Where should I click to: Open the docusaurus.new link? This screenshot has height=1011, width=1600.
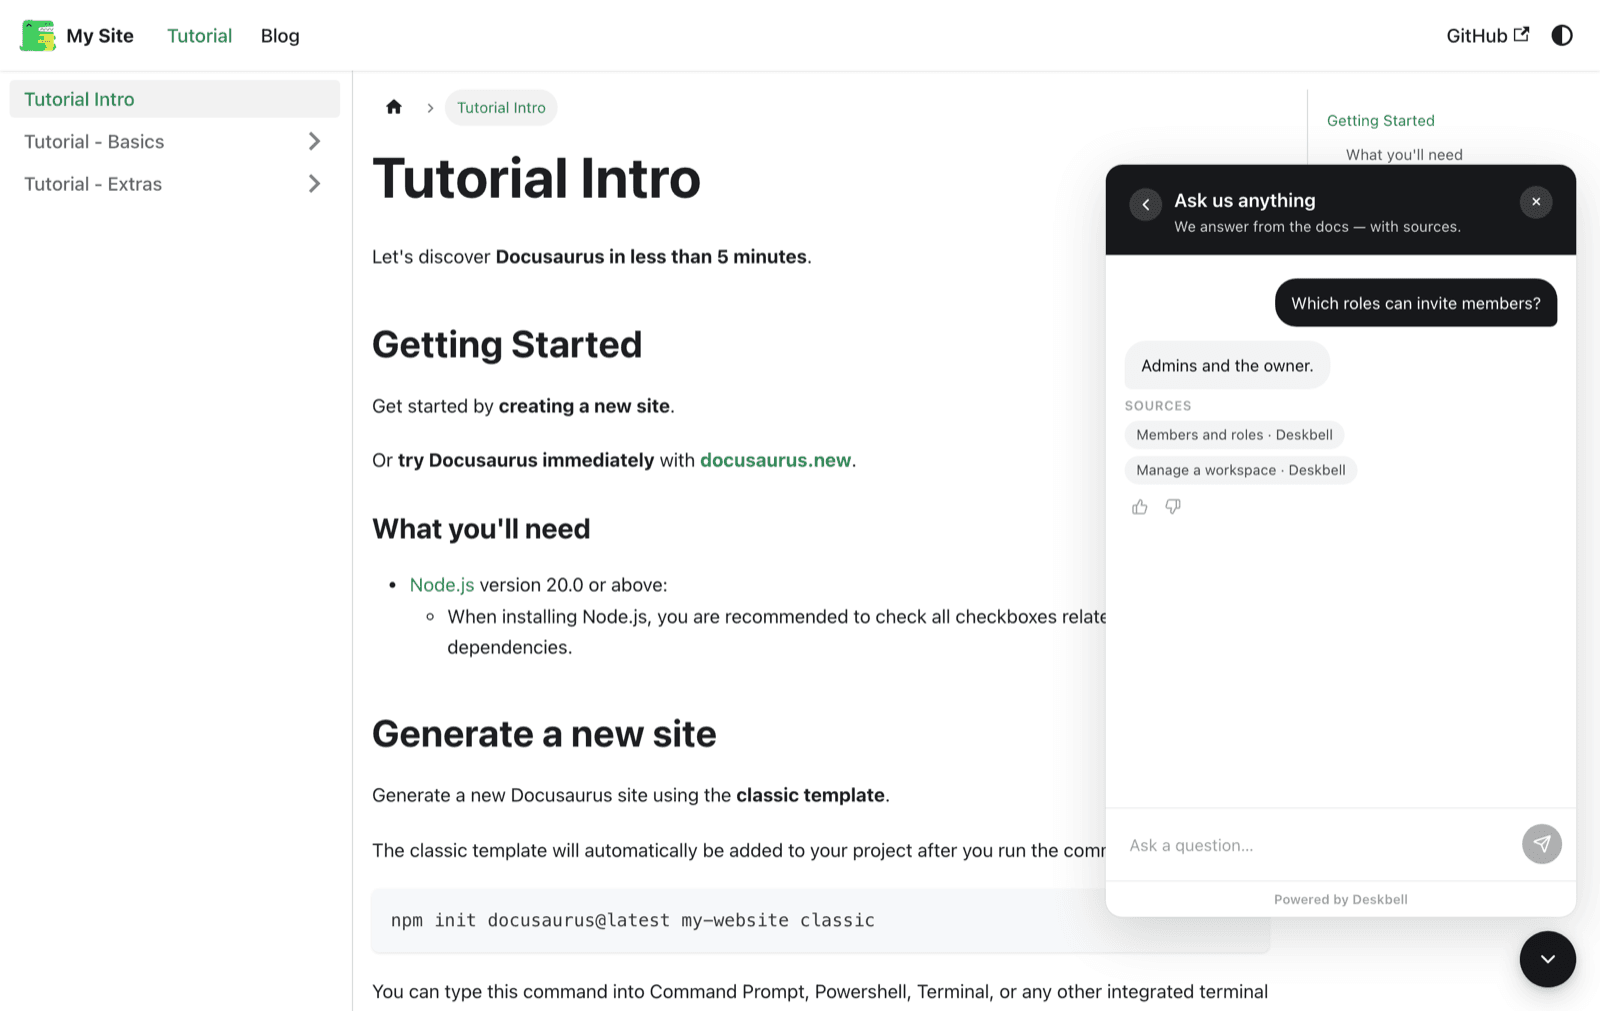coord(775,460)
